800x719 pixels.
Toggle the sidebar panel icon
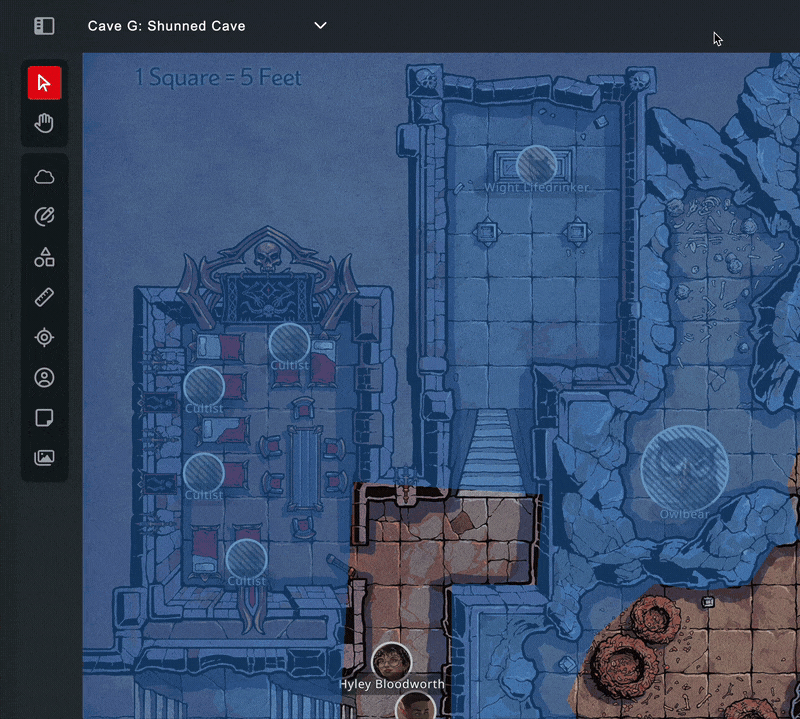44,26
